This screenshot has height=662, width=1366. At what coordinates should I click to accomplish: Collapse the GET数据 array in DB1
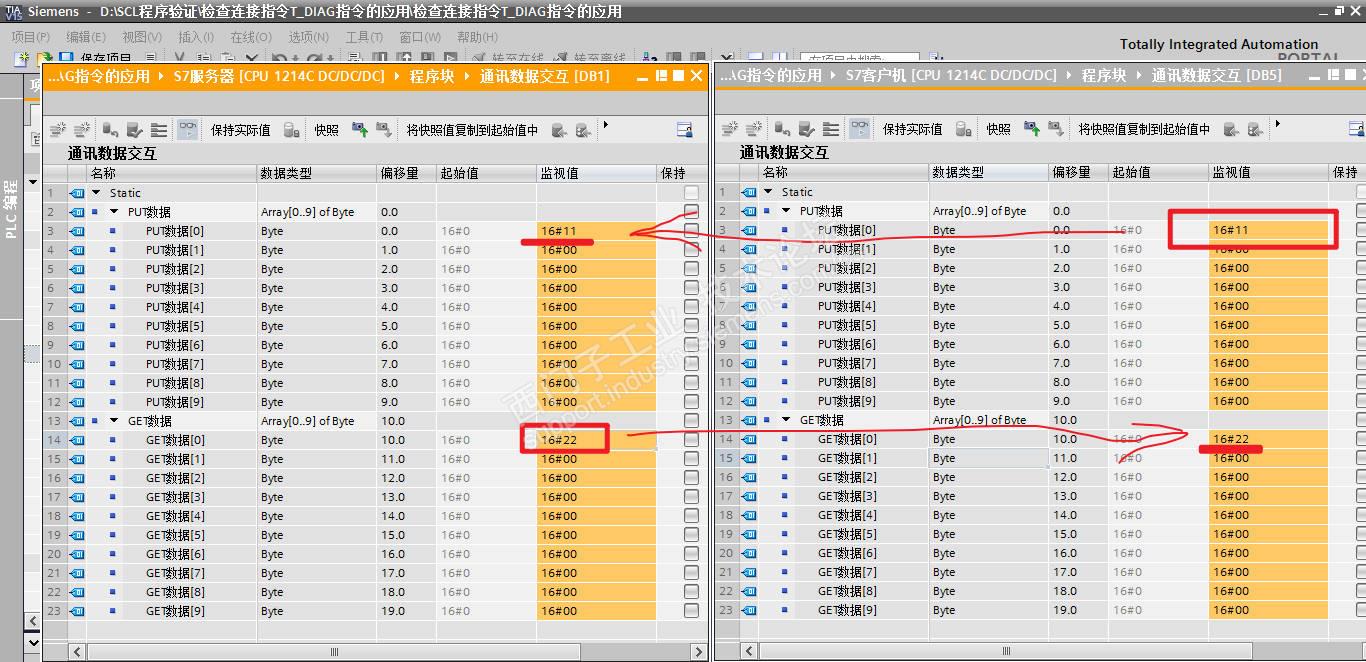click(115, 421)
